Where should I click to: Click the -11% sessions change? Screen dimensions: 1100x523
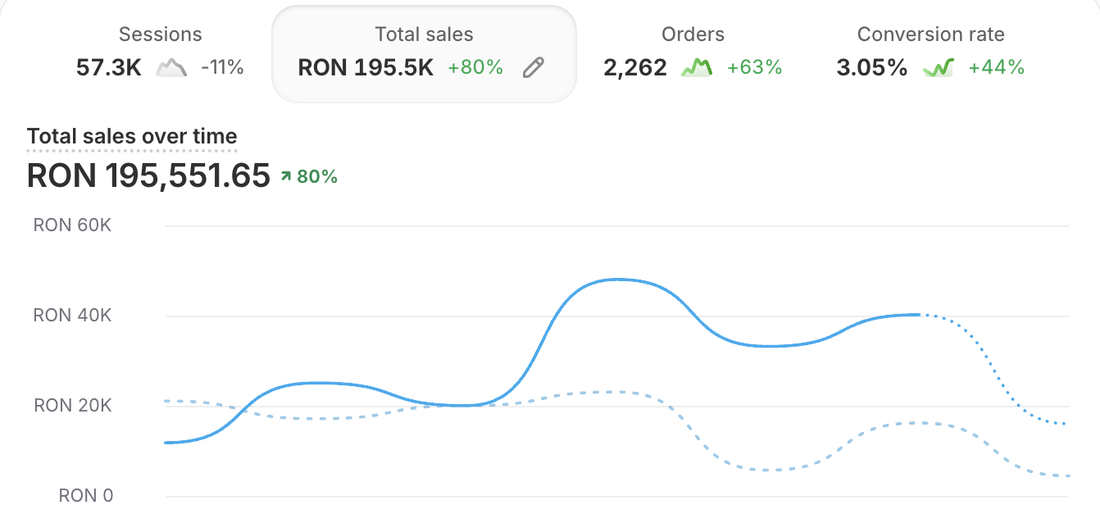pyautogui.click(x=222, y=68)
